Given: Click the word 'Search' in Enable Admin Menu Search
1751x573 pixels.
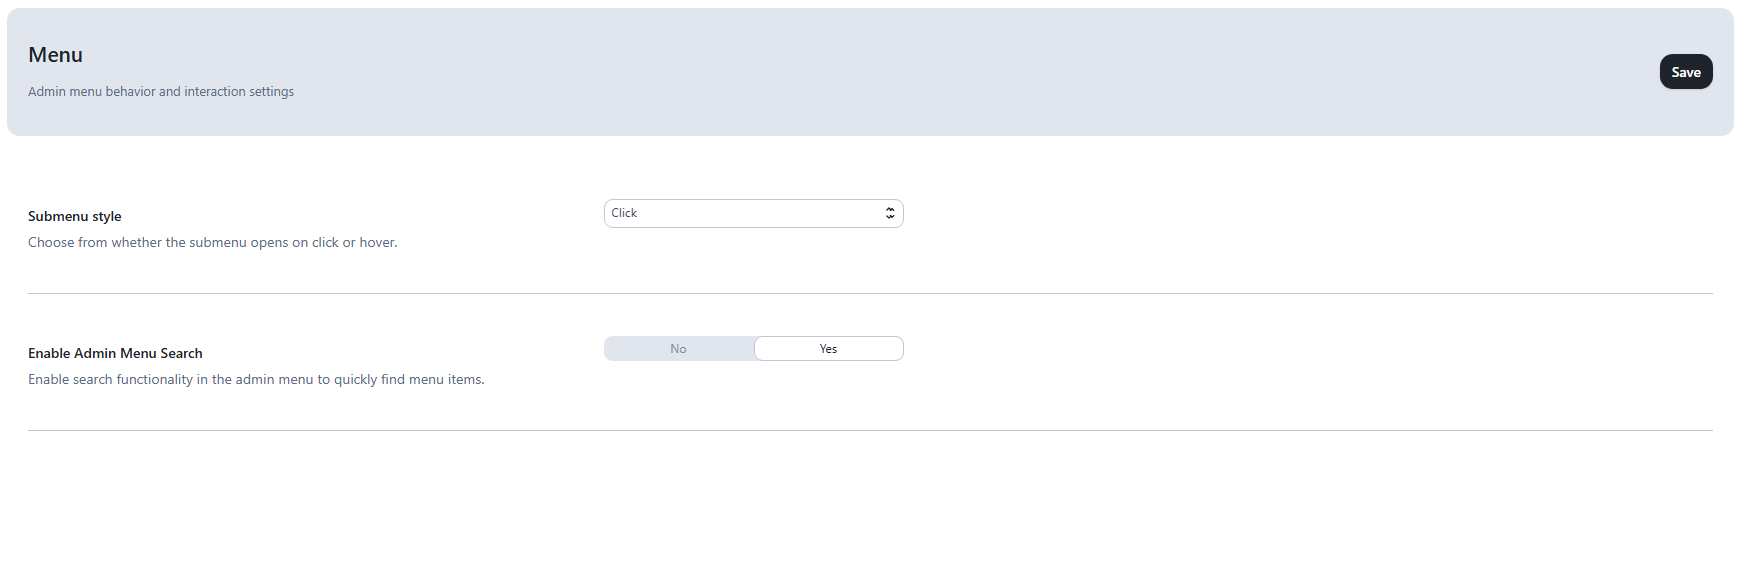Looking at the screenshot, I should (181, 353).
